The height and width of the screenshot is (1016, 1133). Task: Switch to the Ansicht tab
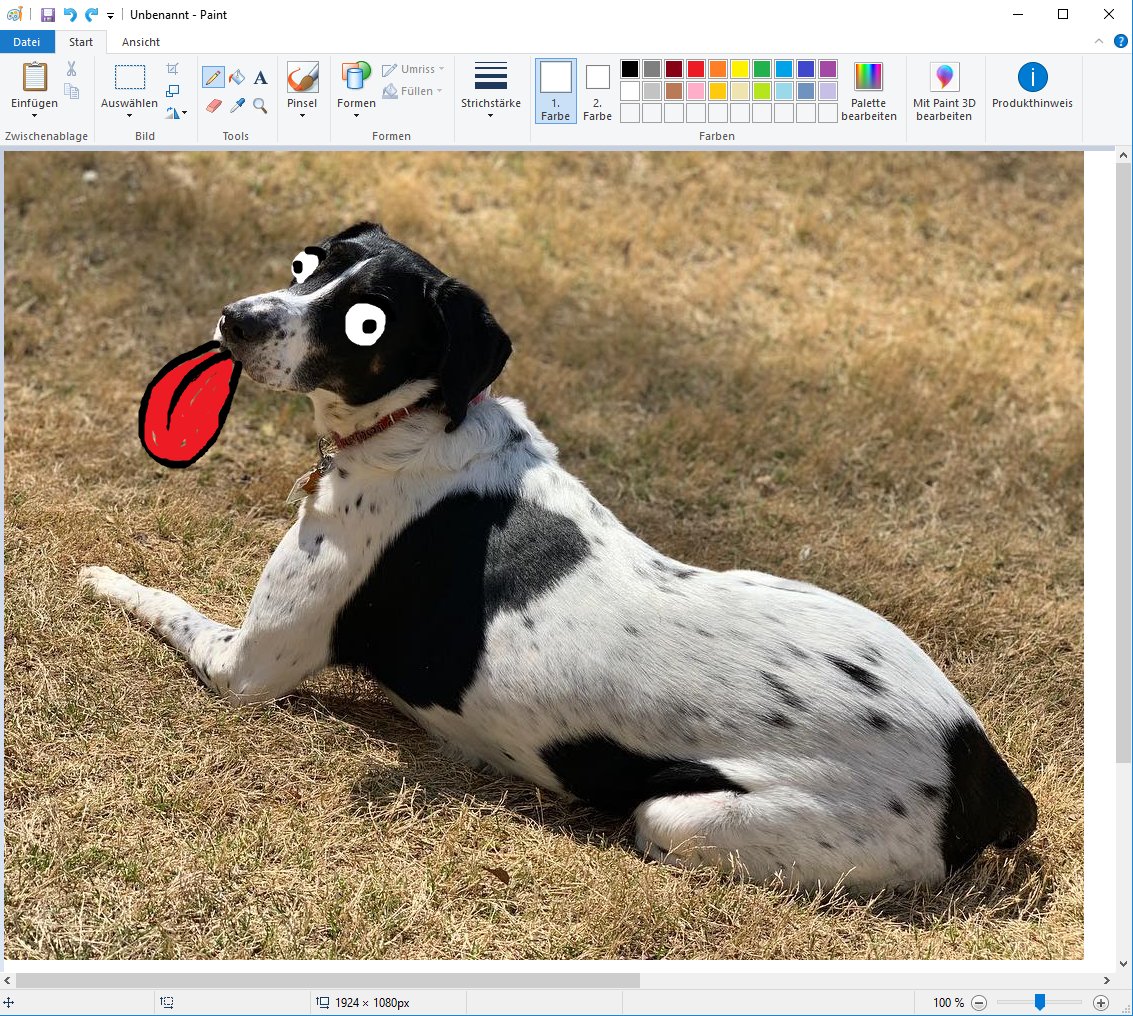pos(141,42)
